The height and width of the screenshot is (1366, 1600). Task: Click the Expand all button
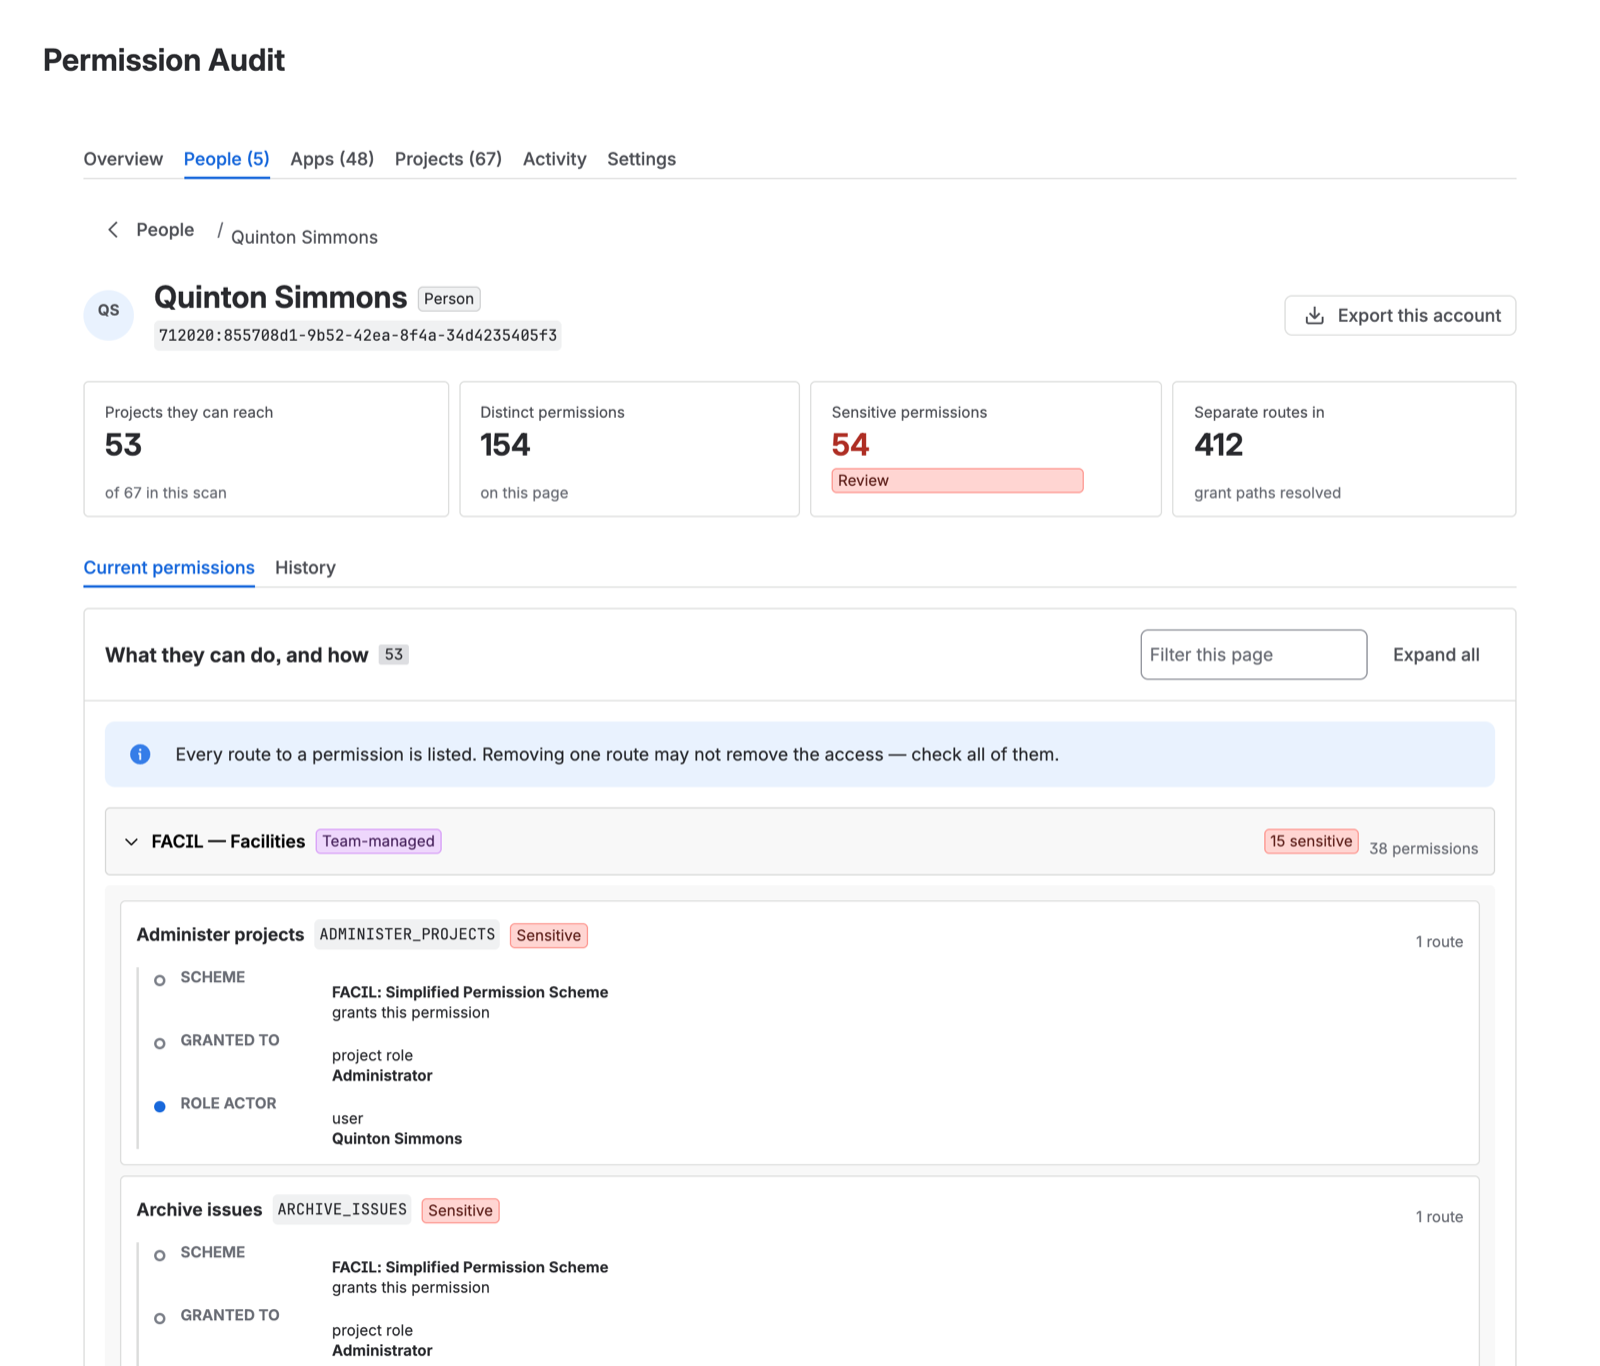(x=1436, y=655)
